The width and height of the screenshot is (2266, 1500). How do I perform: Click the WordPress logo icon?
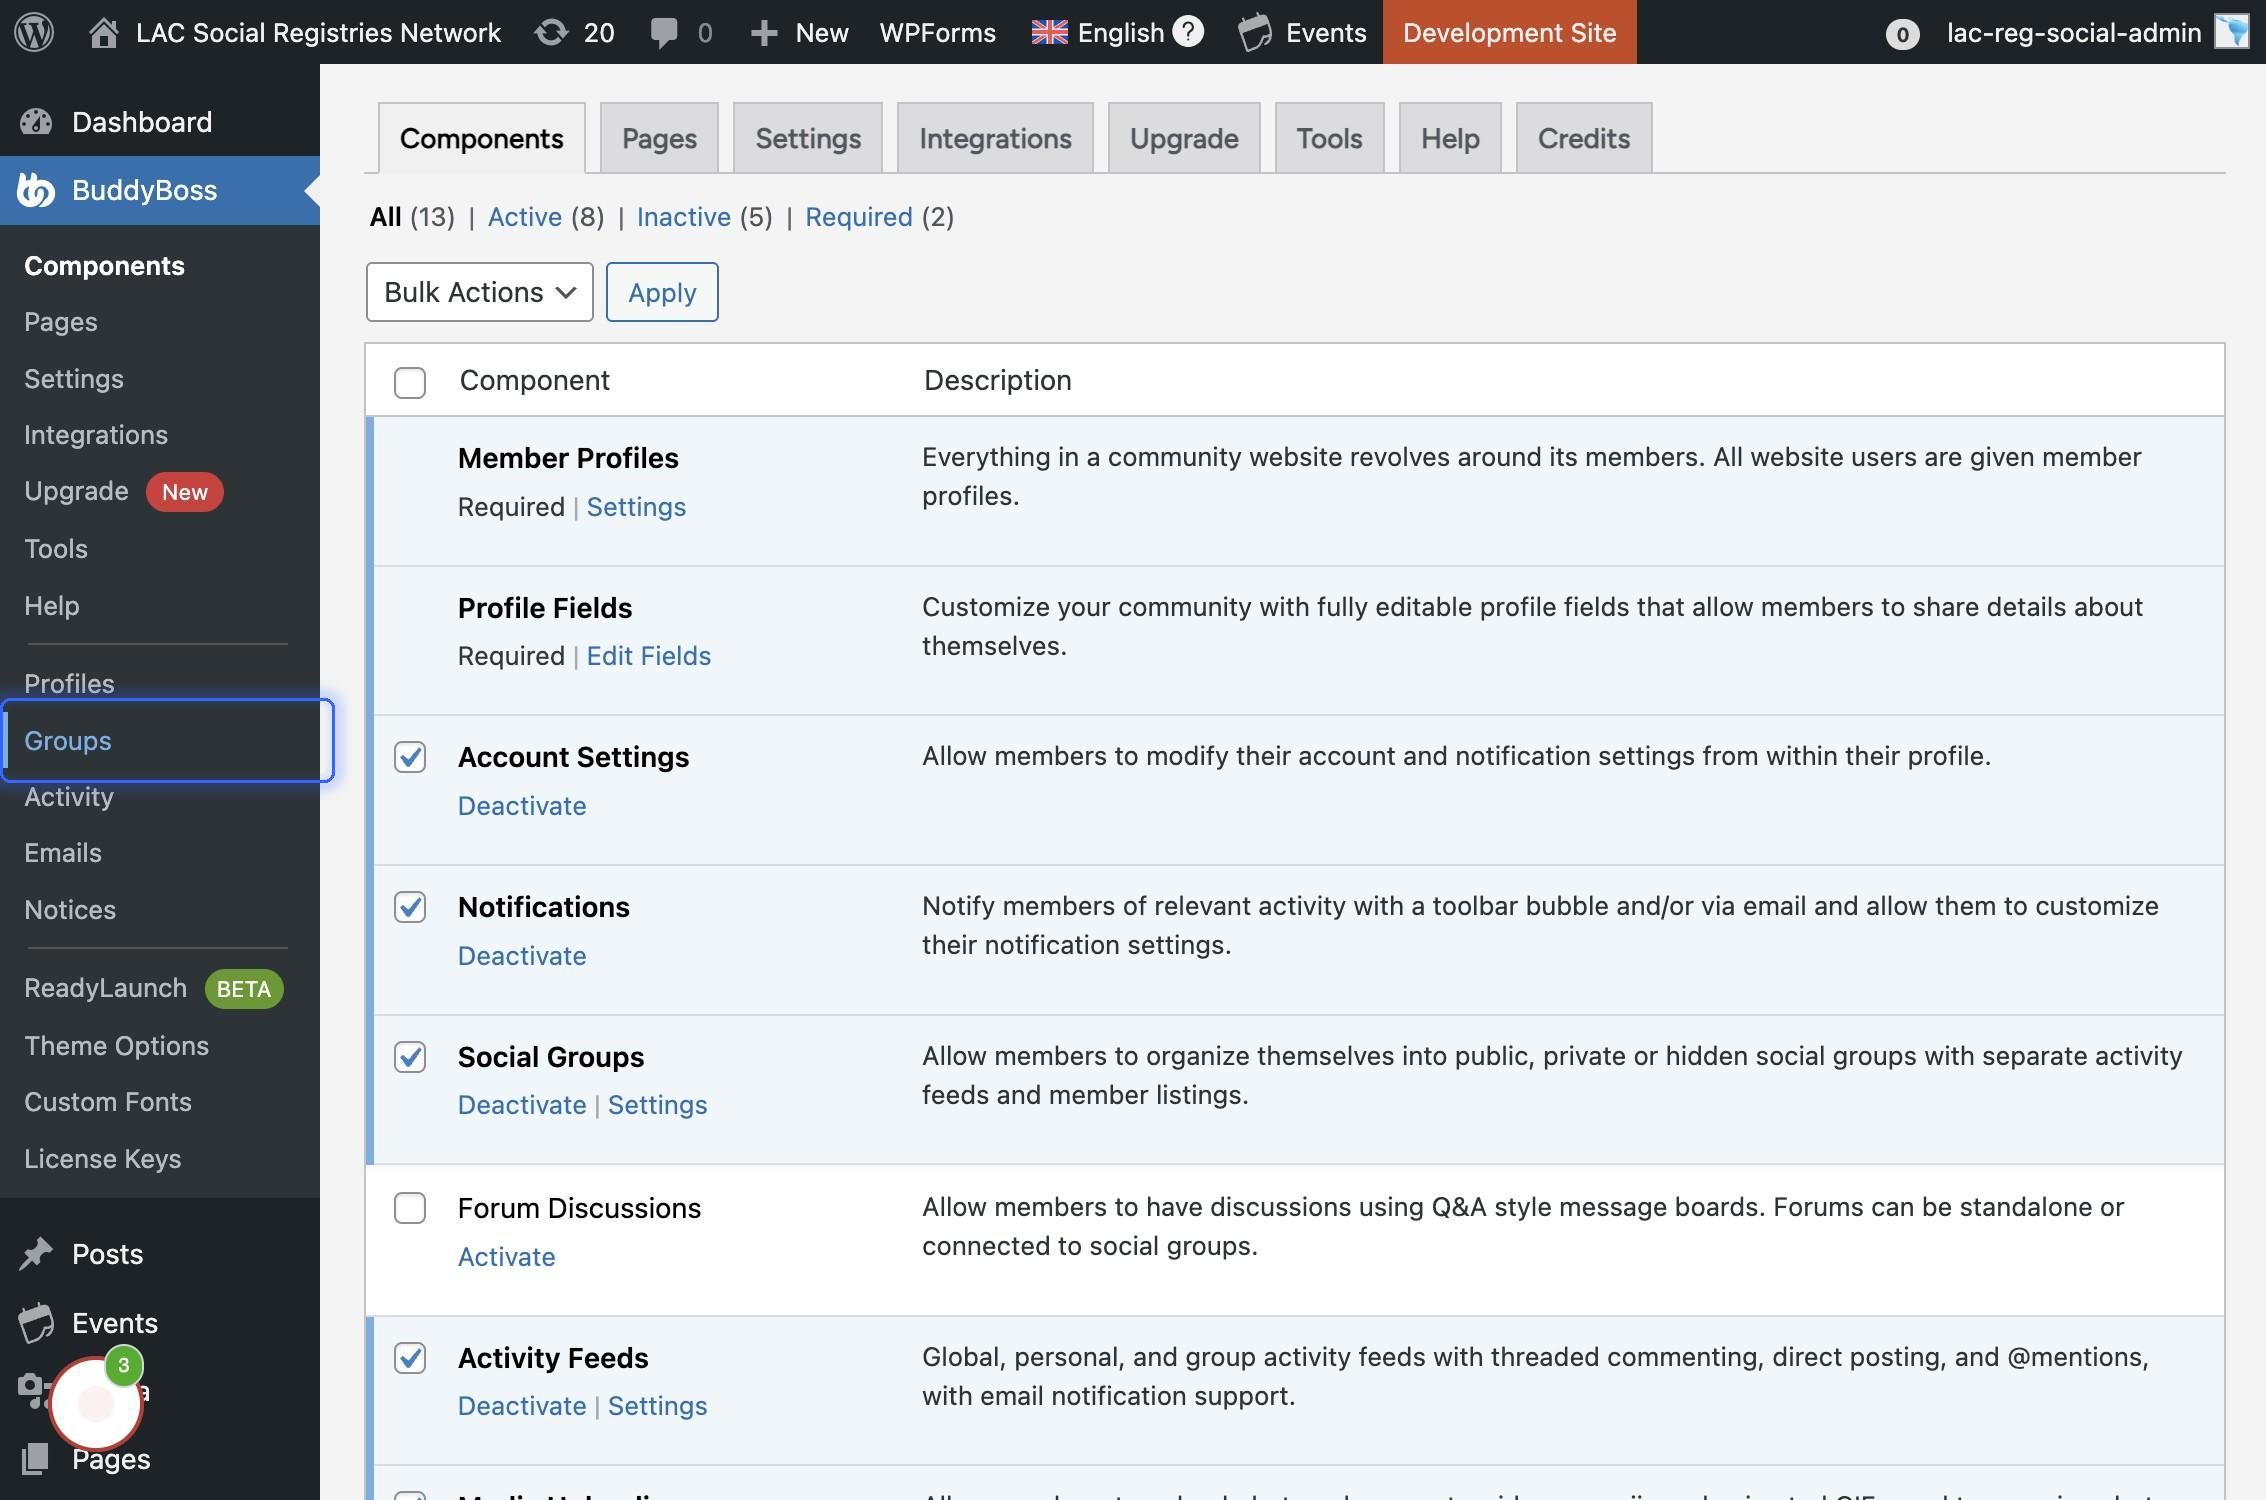pos(34,32)
